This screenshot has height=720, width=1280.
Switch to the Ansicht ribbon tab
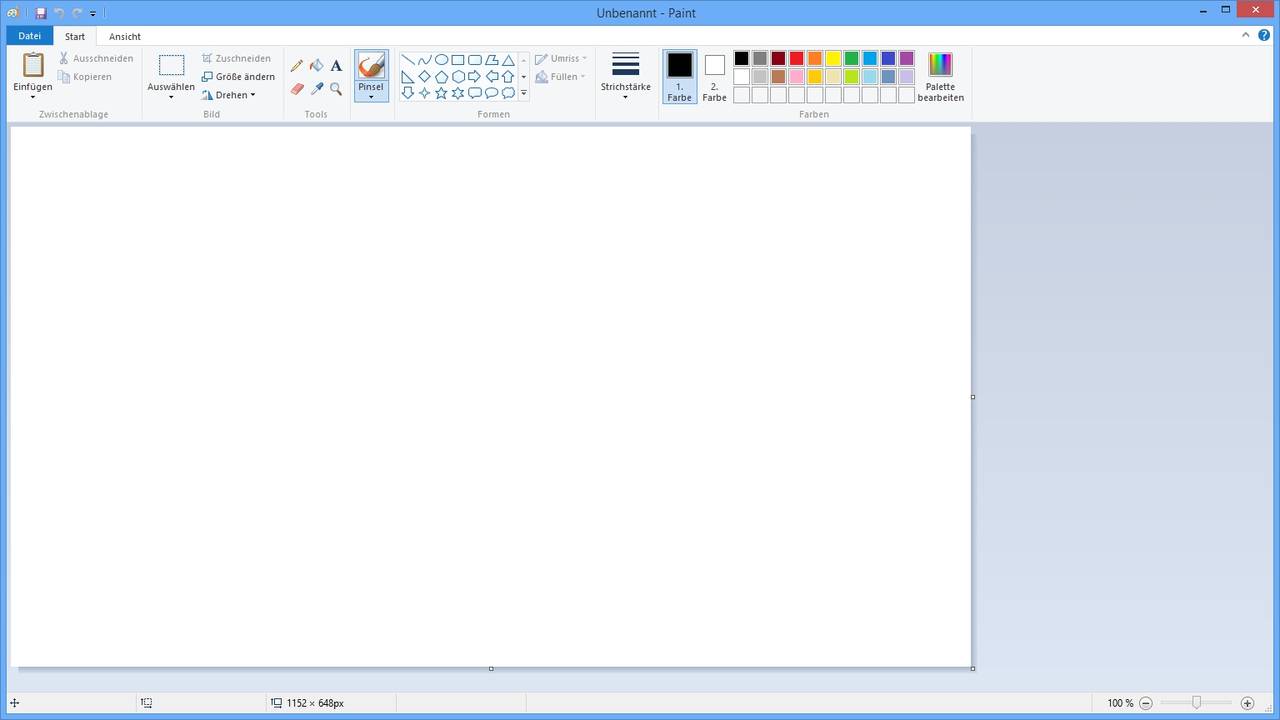pos(125,36)
